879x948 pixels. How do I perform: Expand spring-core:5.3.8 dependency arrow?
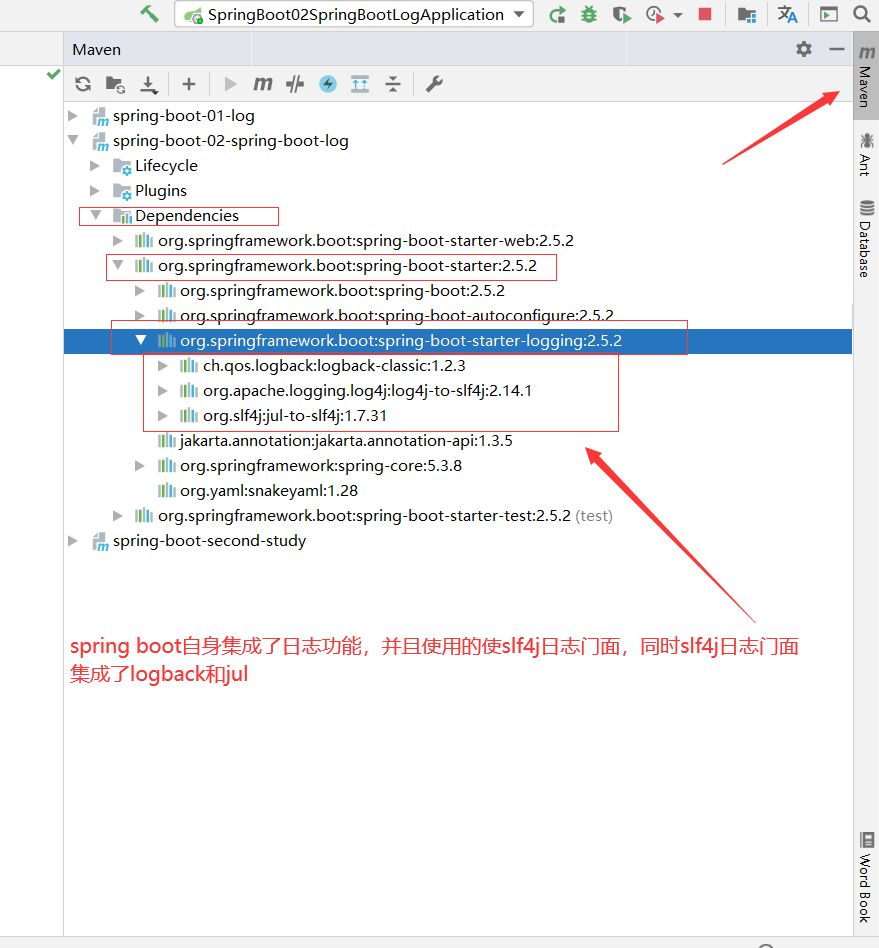pos(140,466)
